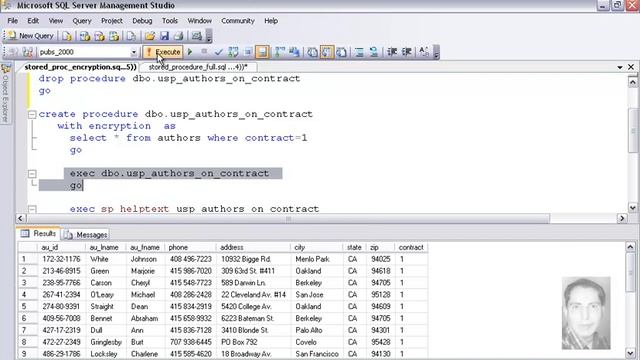The image size is (640, 360).
Task: Collapse the exec dbo.usp_authors_on_contract block
Action: 32,173
